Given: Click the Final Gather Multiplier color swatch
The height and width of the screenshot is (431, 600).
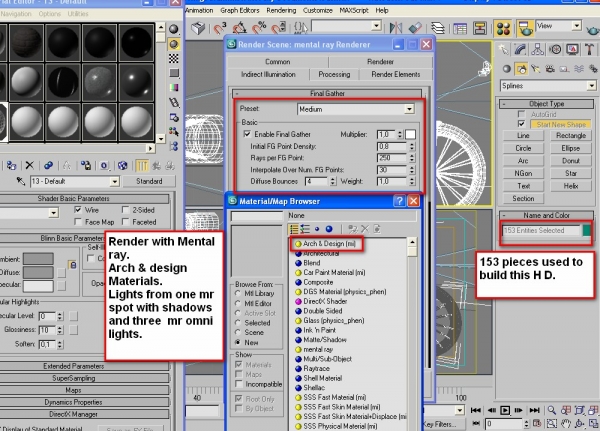Looking at the screenshot, I should coord(410,134).
